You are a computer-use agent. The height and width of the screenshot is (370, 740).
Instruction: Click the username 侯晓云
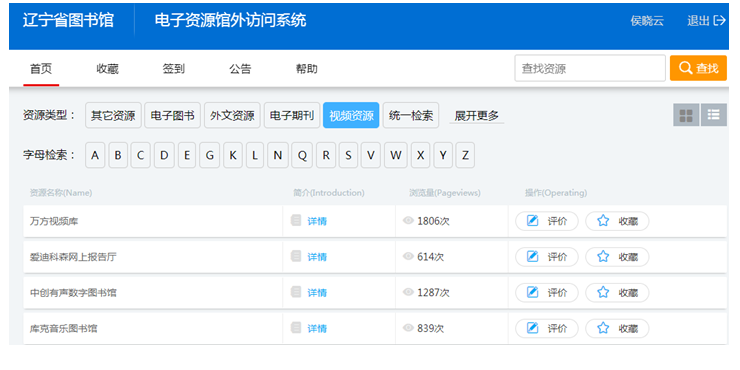tap(647, 21)
